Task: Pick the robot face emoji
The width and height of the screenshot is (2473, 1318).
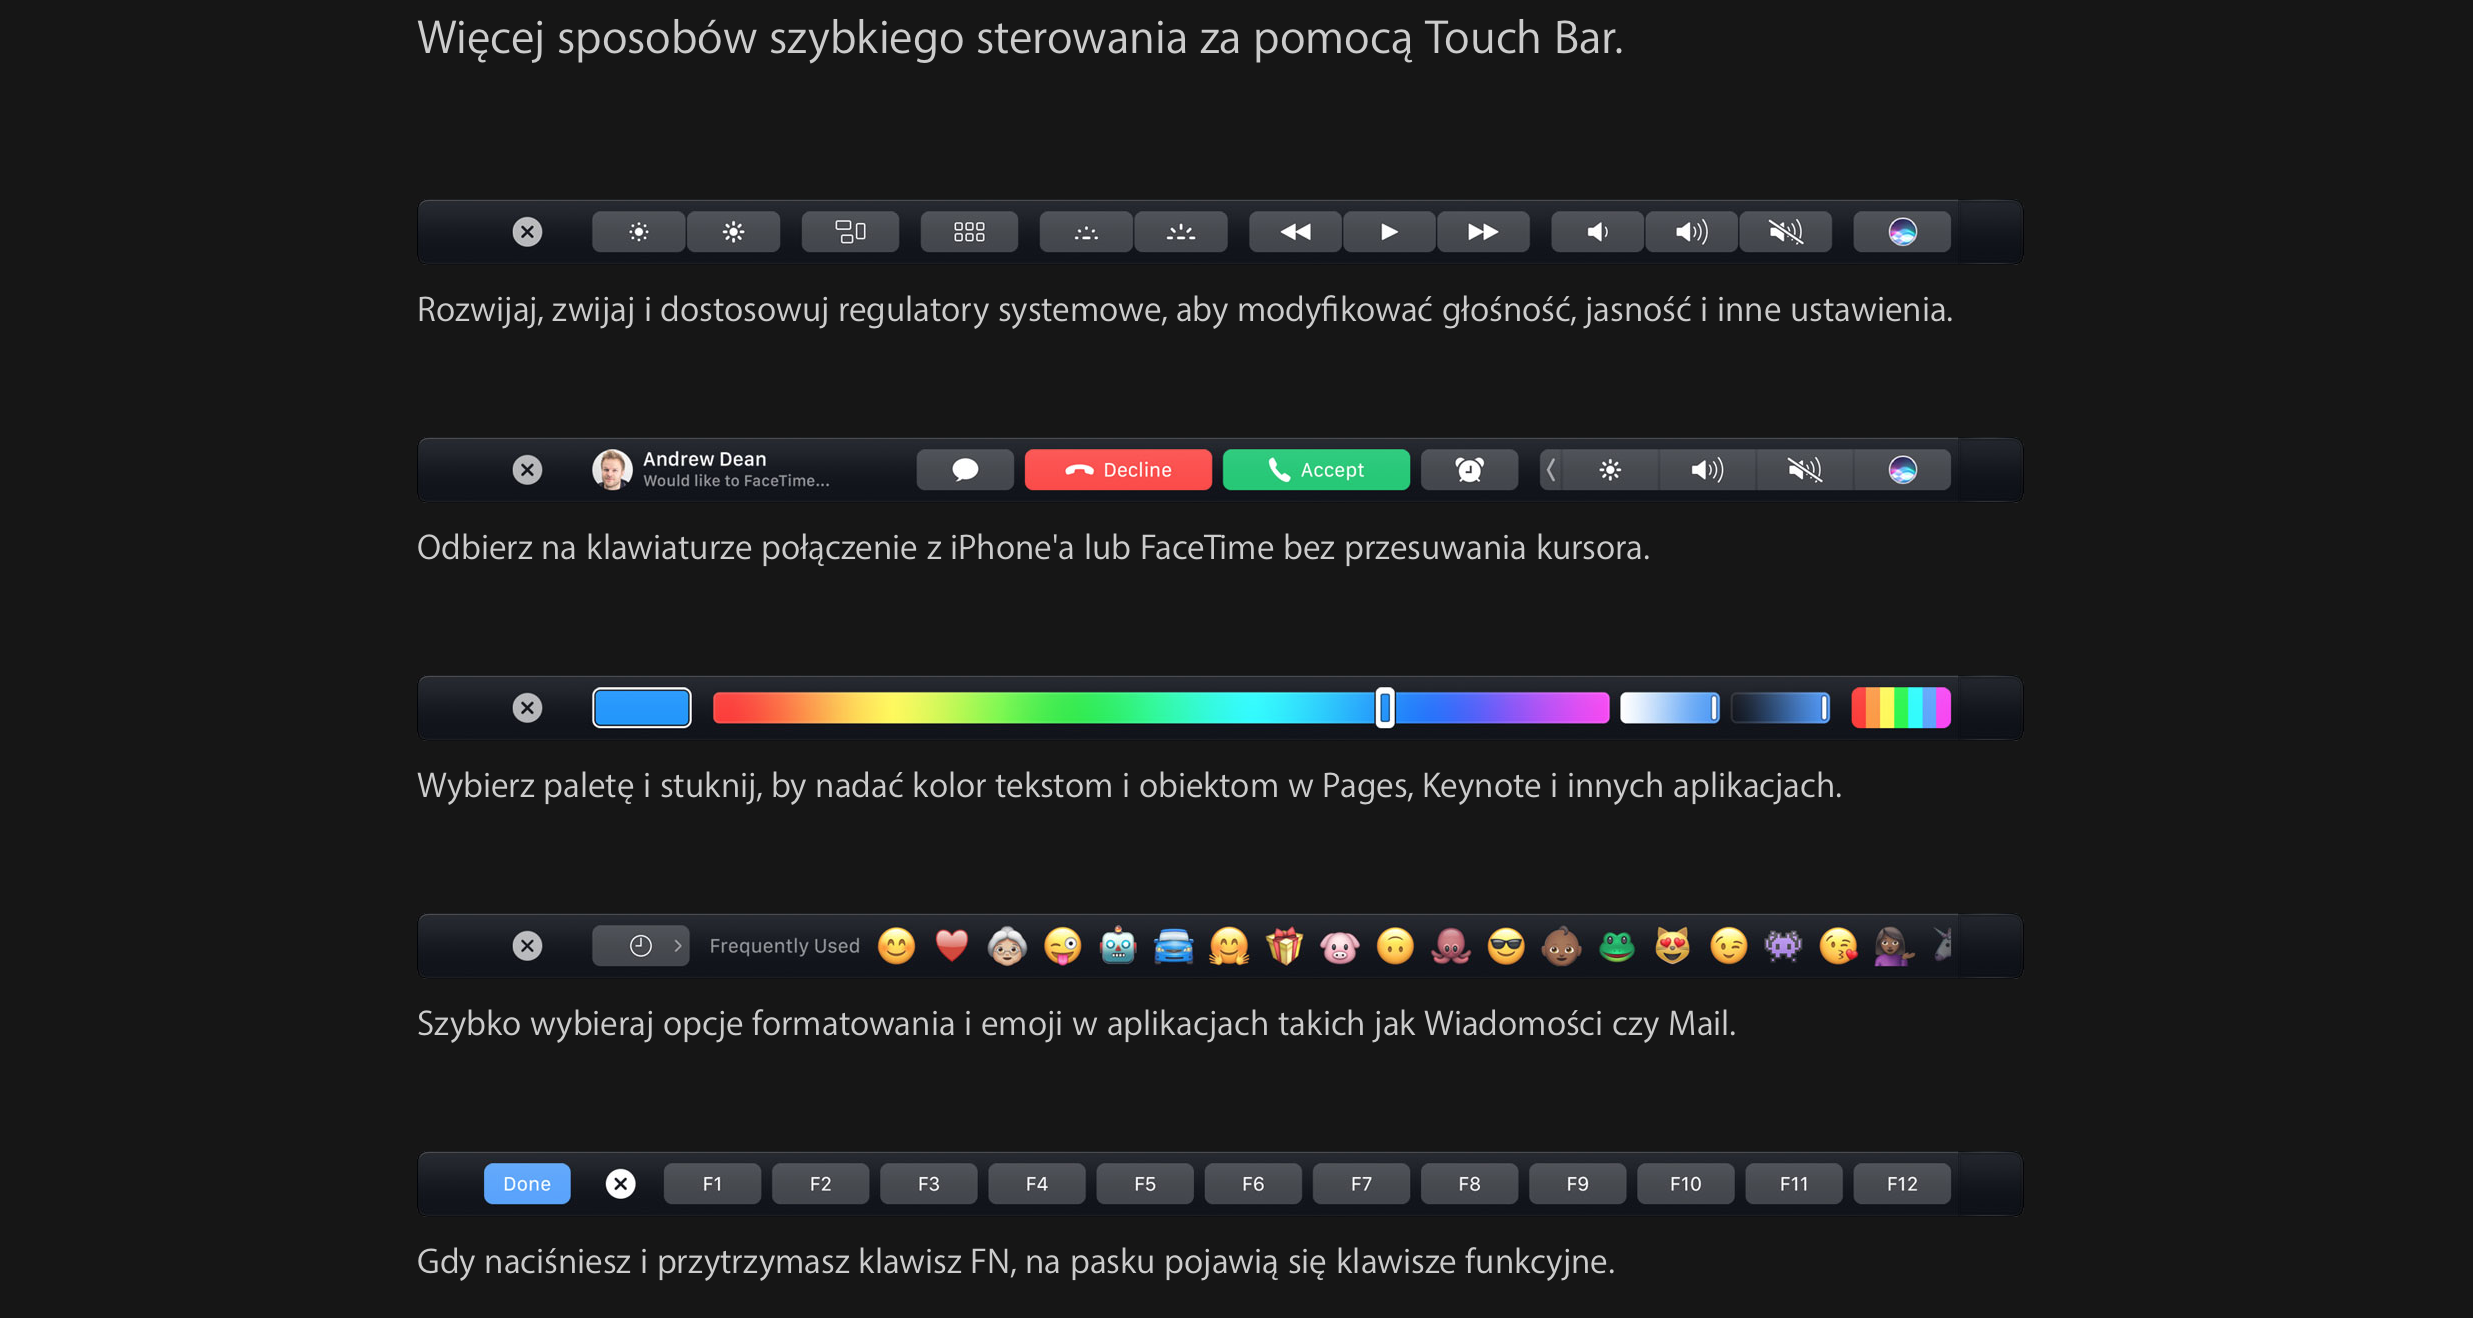Action: click(x=1118, y=946)
